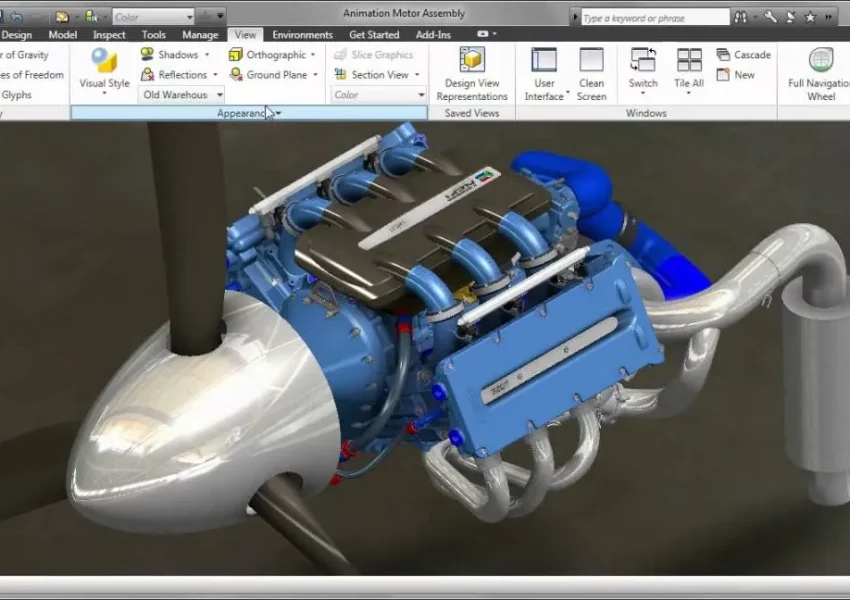Select the Orthographic view icon
Viewport: 850px width, 600px height.
[236, 54]
